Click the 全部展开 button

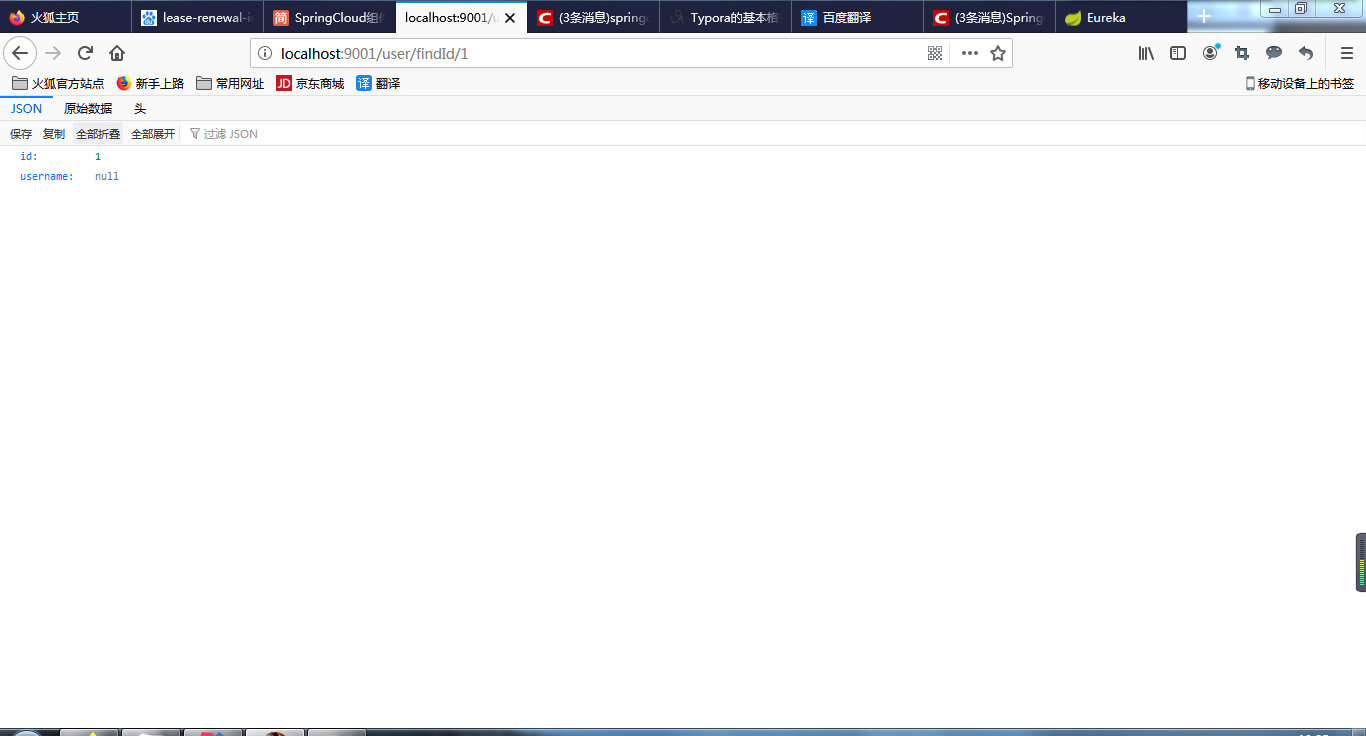pos(153,134)
